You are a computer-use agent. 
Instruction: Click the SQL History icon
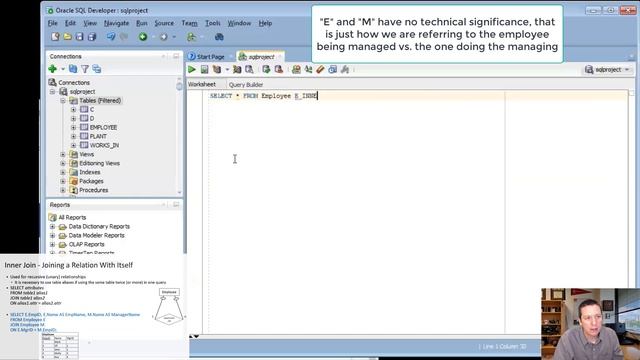coord(333,69)
